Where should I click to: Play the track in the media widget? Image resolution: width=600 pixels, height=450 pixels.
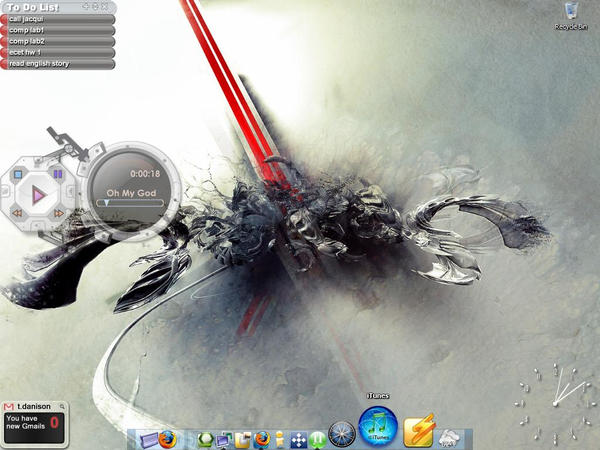pyautogui.click(x=38, y=195)
